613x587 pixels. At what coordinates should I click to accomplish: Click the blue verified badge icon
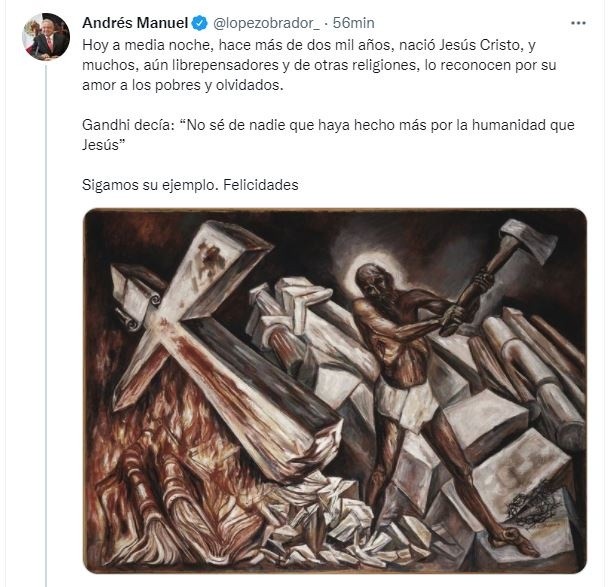pyautogui.click(x=201, y=23)
